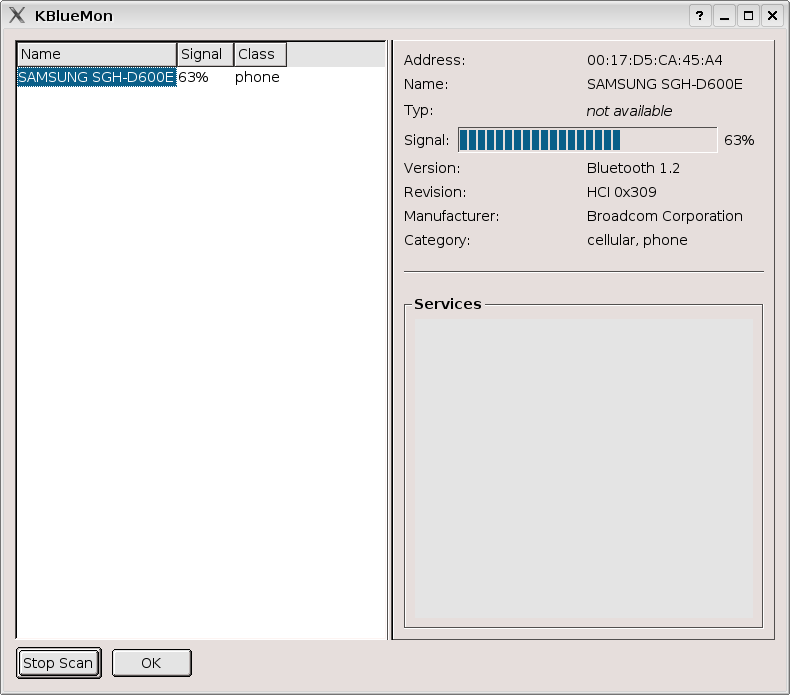Click the 63% label beside signal bar
This screenshot has height=695, width=790.
pos(739,140)
